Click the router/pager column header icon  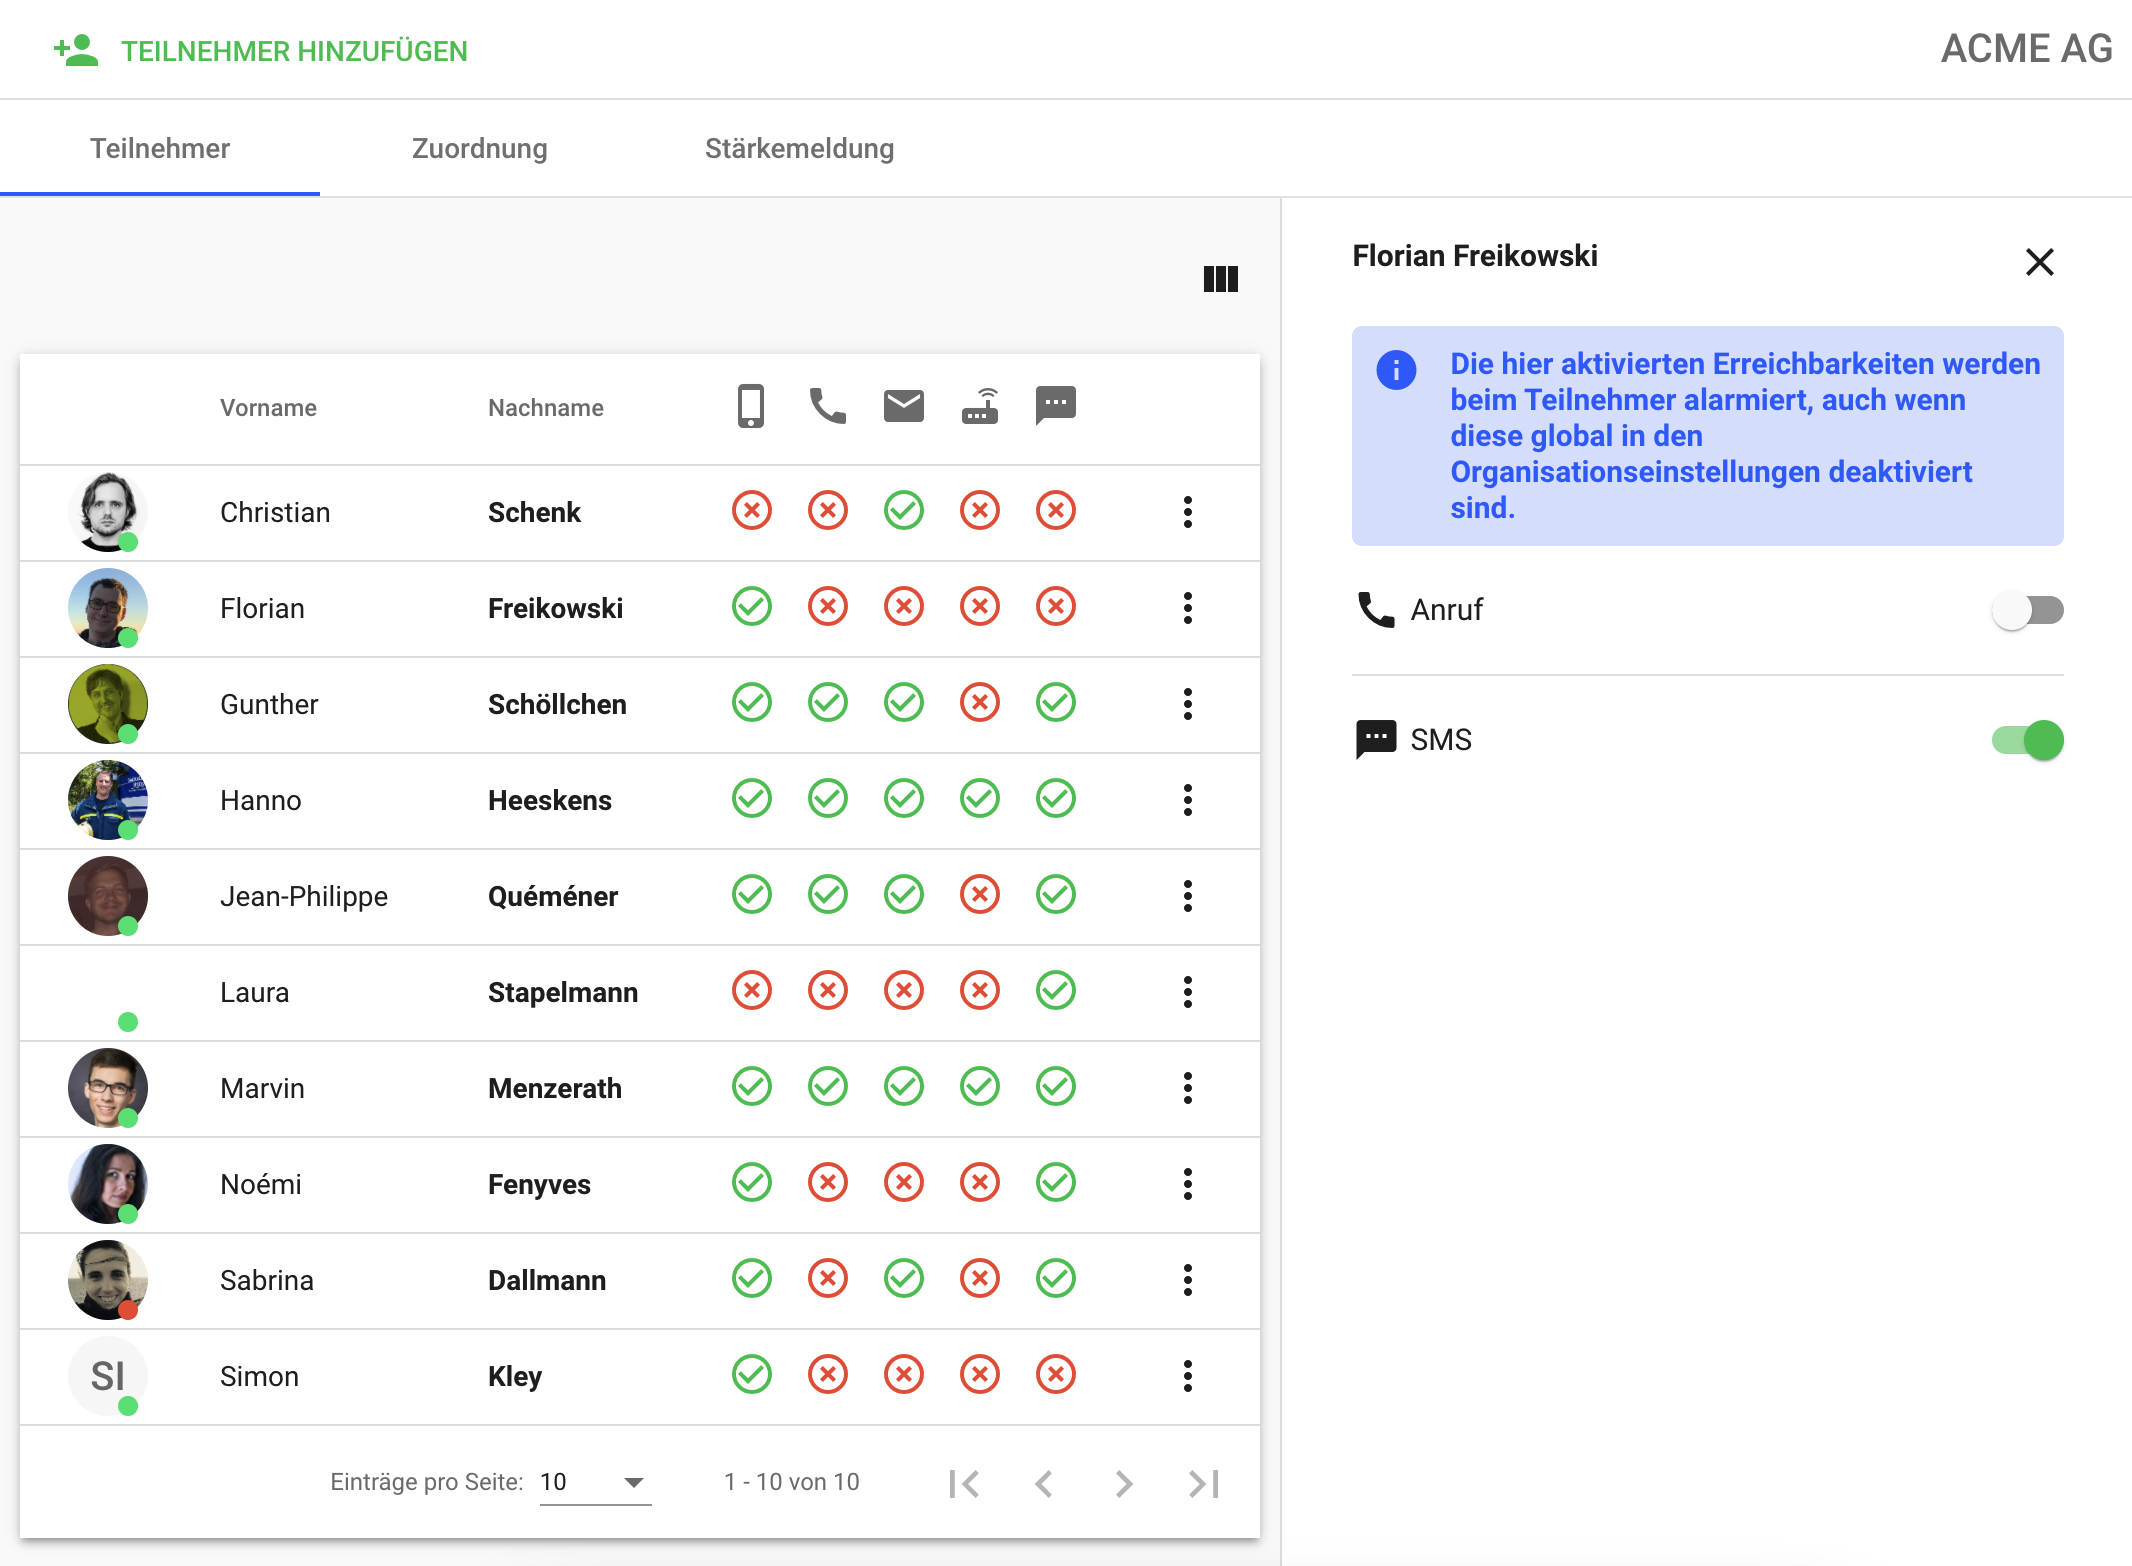pos(980,406)
